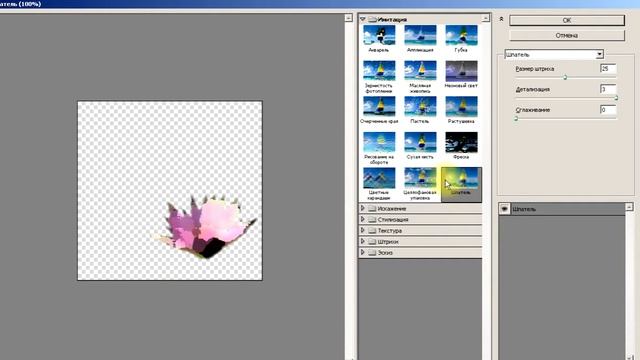Expand the Штрихи filter folder
This screenshot has height=360, width=640.
[362, 241]
